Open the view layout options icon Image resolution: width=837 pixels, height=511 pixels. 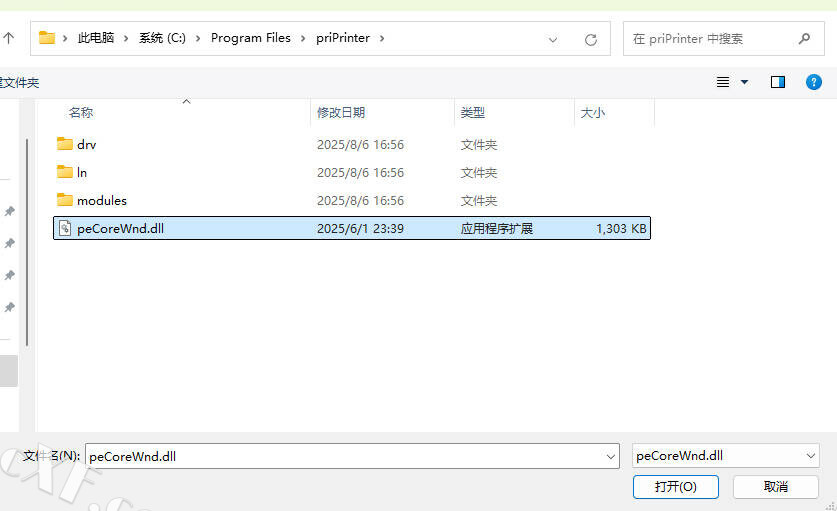(723, 82)
